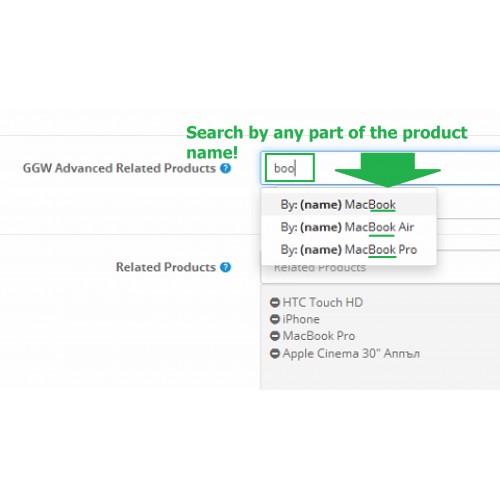
Task: Remove MacBook Pro using its minus icon
Action: pos(275,336)
